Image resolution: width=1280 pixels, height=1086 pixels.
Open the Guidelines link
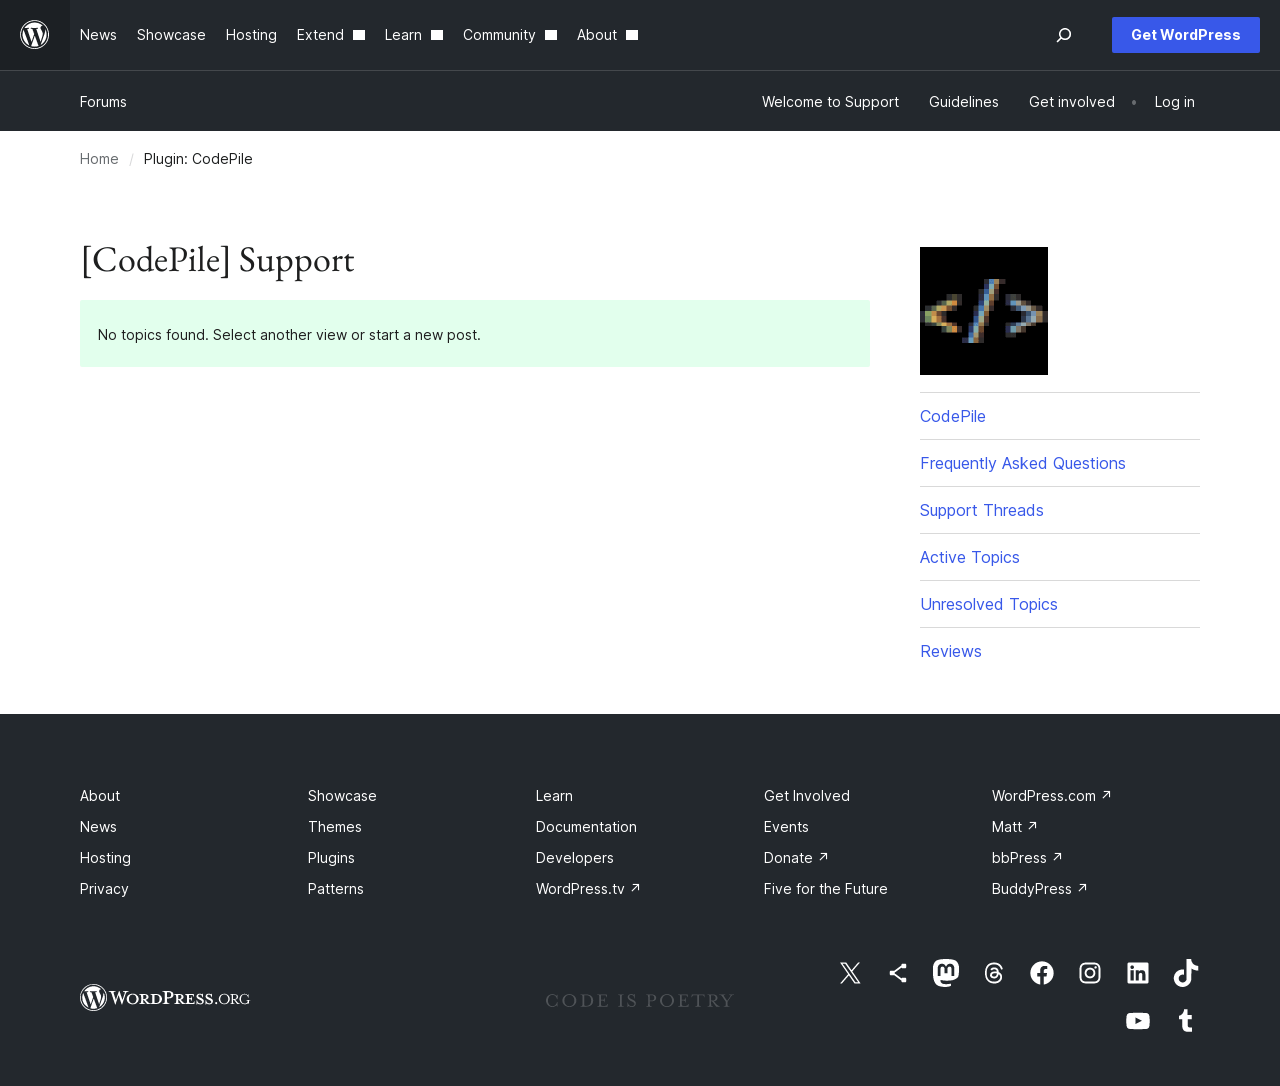[x=964, y=102]
